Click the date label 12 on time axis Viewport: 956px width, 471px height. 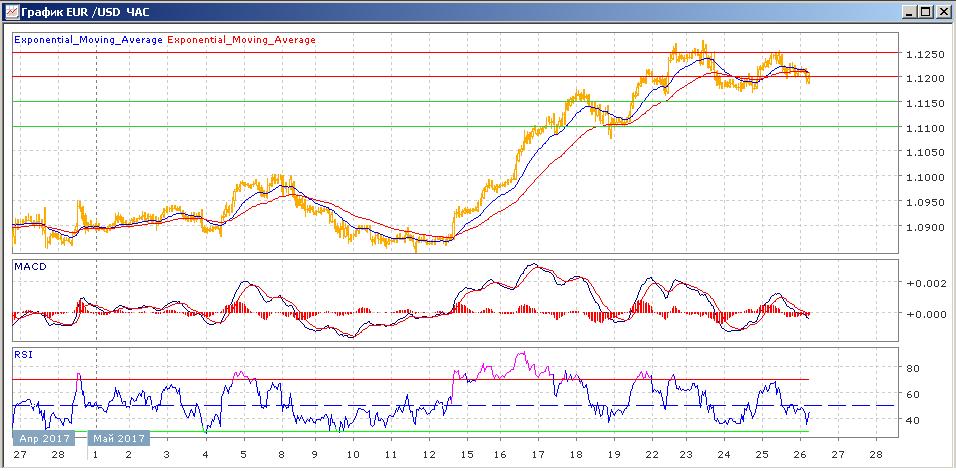428,455
